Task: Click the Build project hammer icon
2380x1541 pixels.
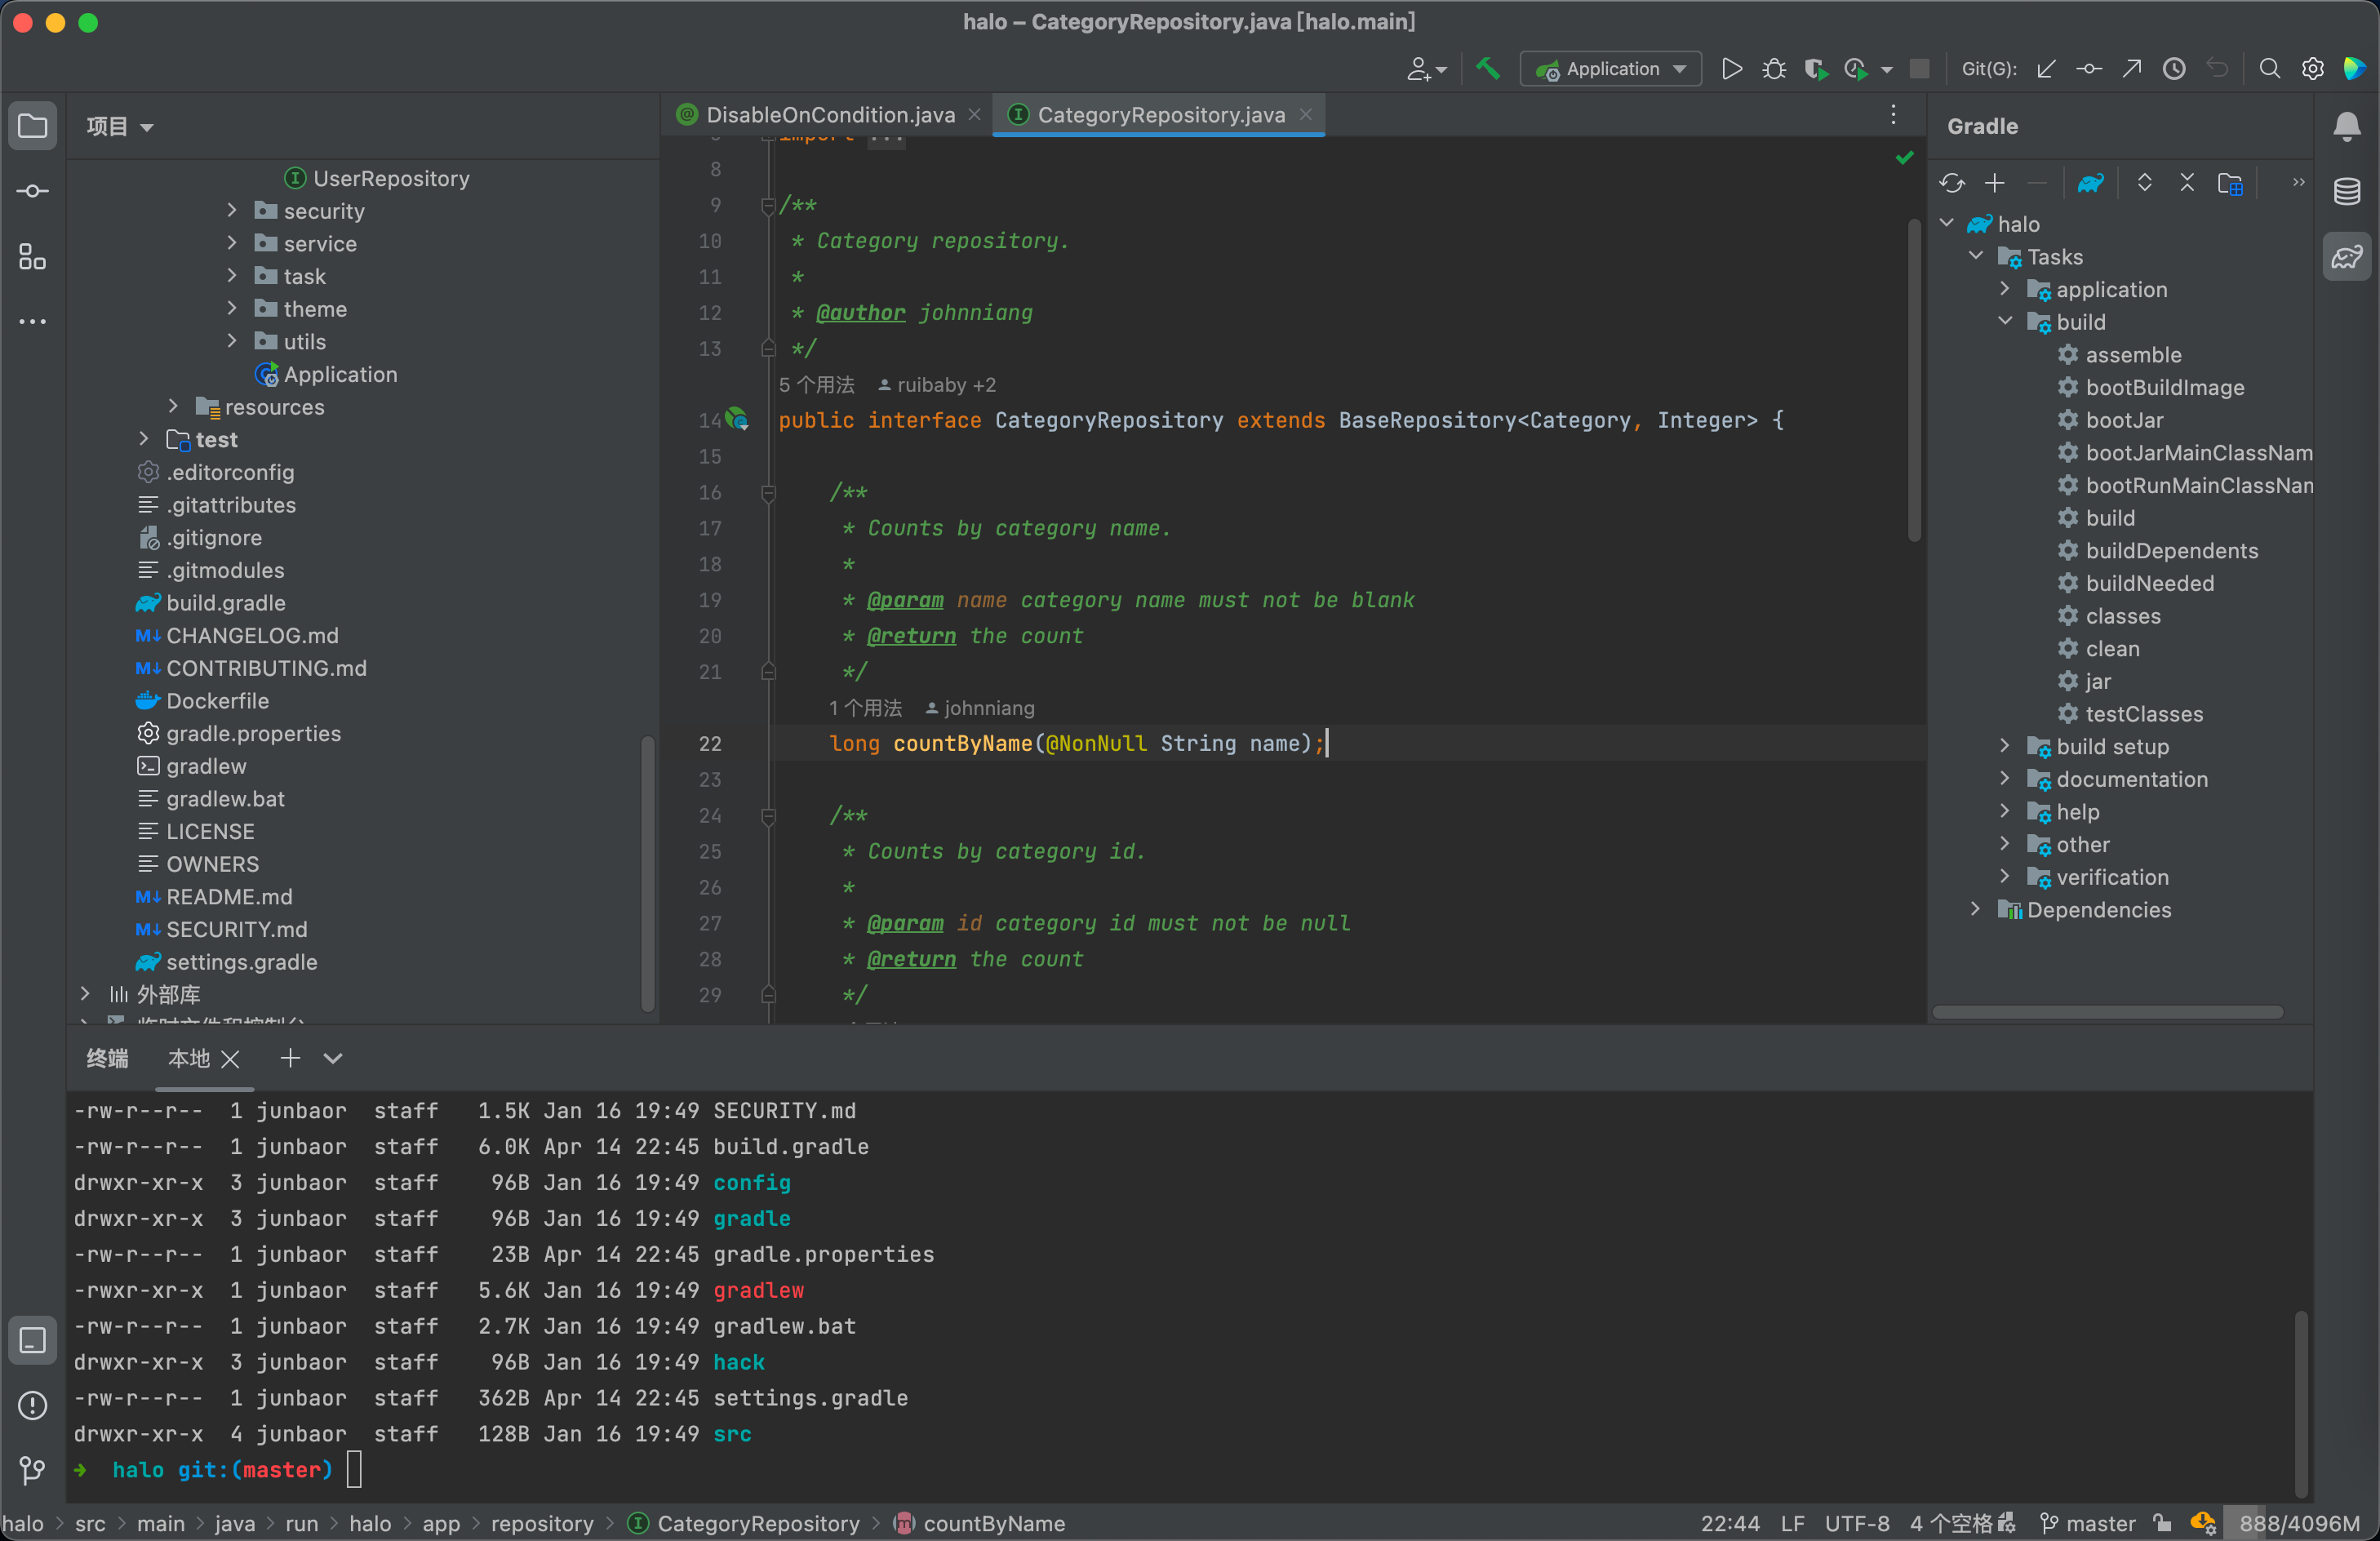Action: point(1488,69)
